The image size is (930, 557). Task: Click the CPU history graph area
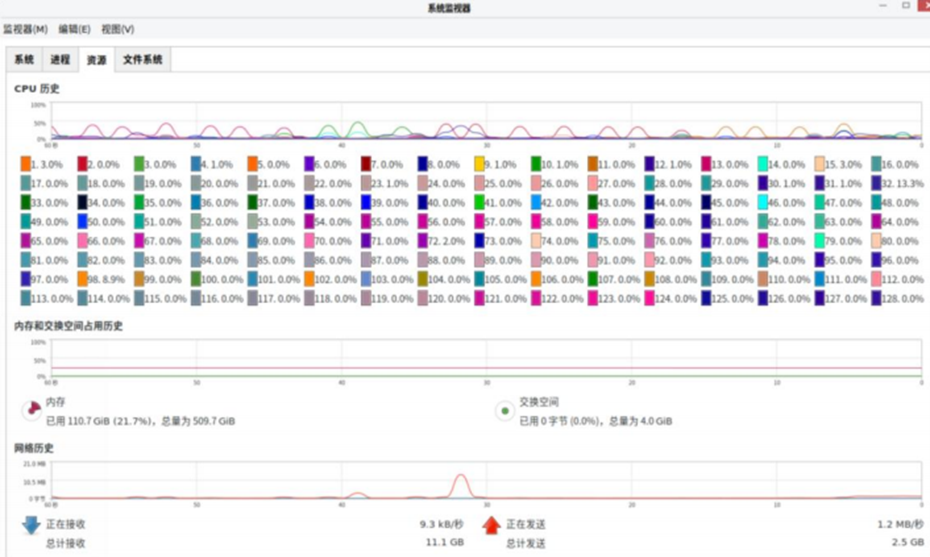click(x=486, y=121)
